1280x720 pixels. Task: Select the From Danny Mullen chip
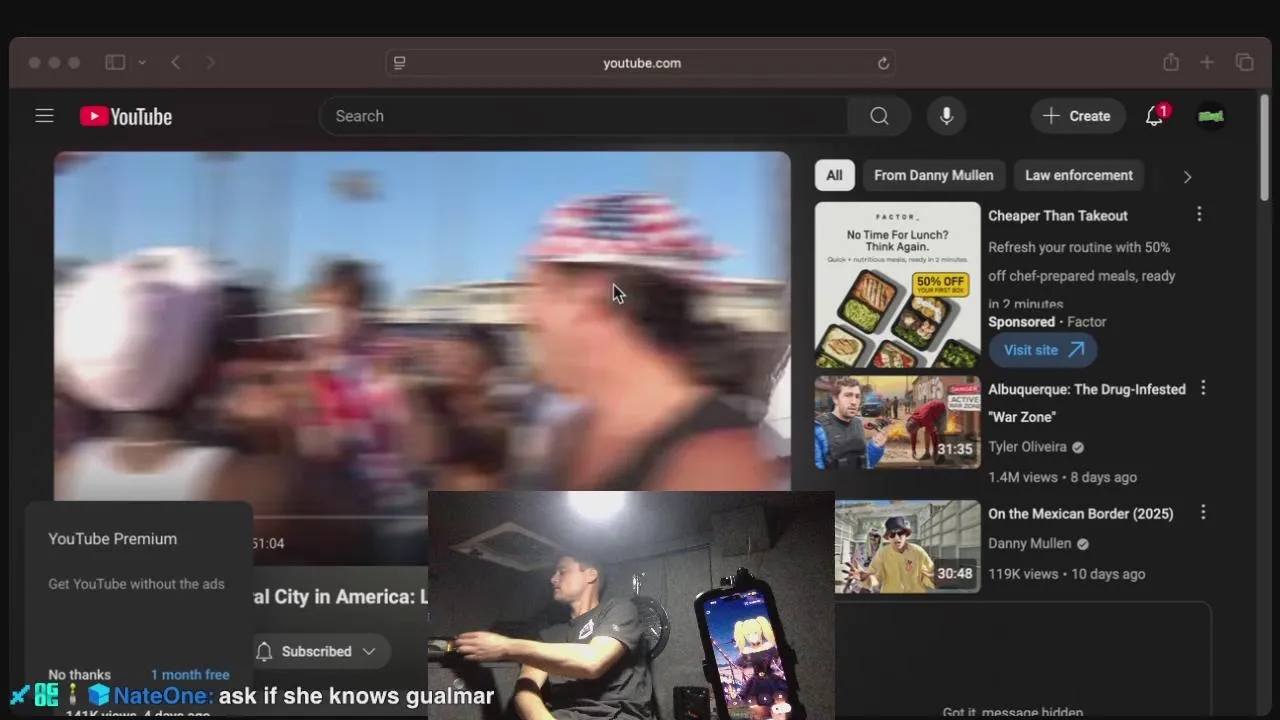(934, 175)
